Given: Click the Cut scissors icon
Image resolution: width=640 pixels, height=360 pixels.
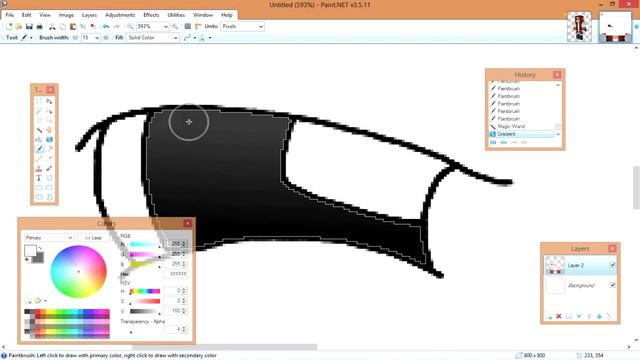Looking at the screenshot, I should point(52,27).
